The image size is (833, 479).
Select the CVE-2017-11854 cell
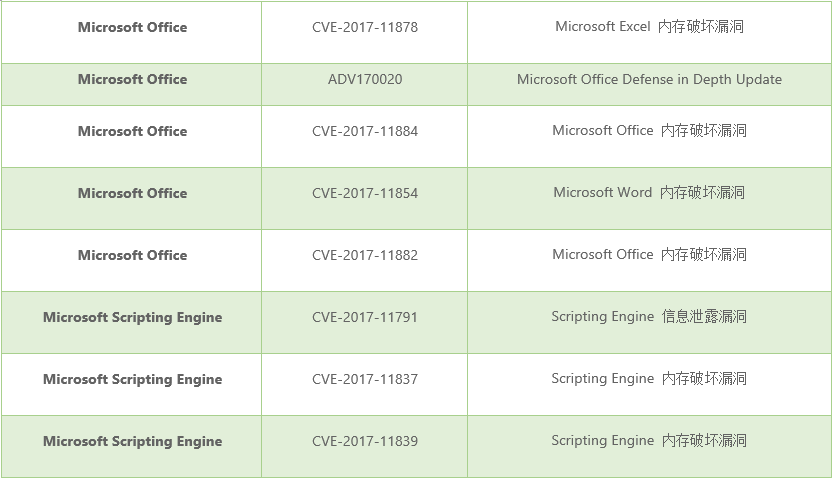364,194
